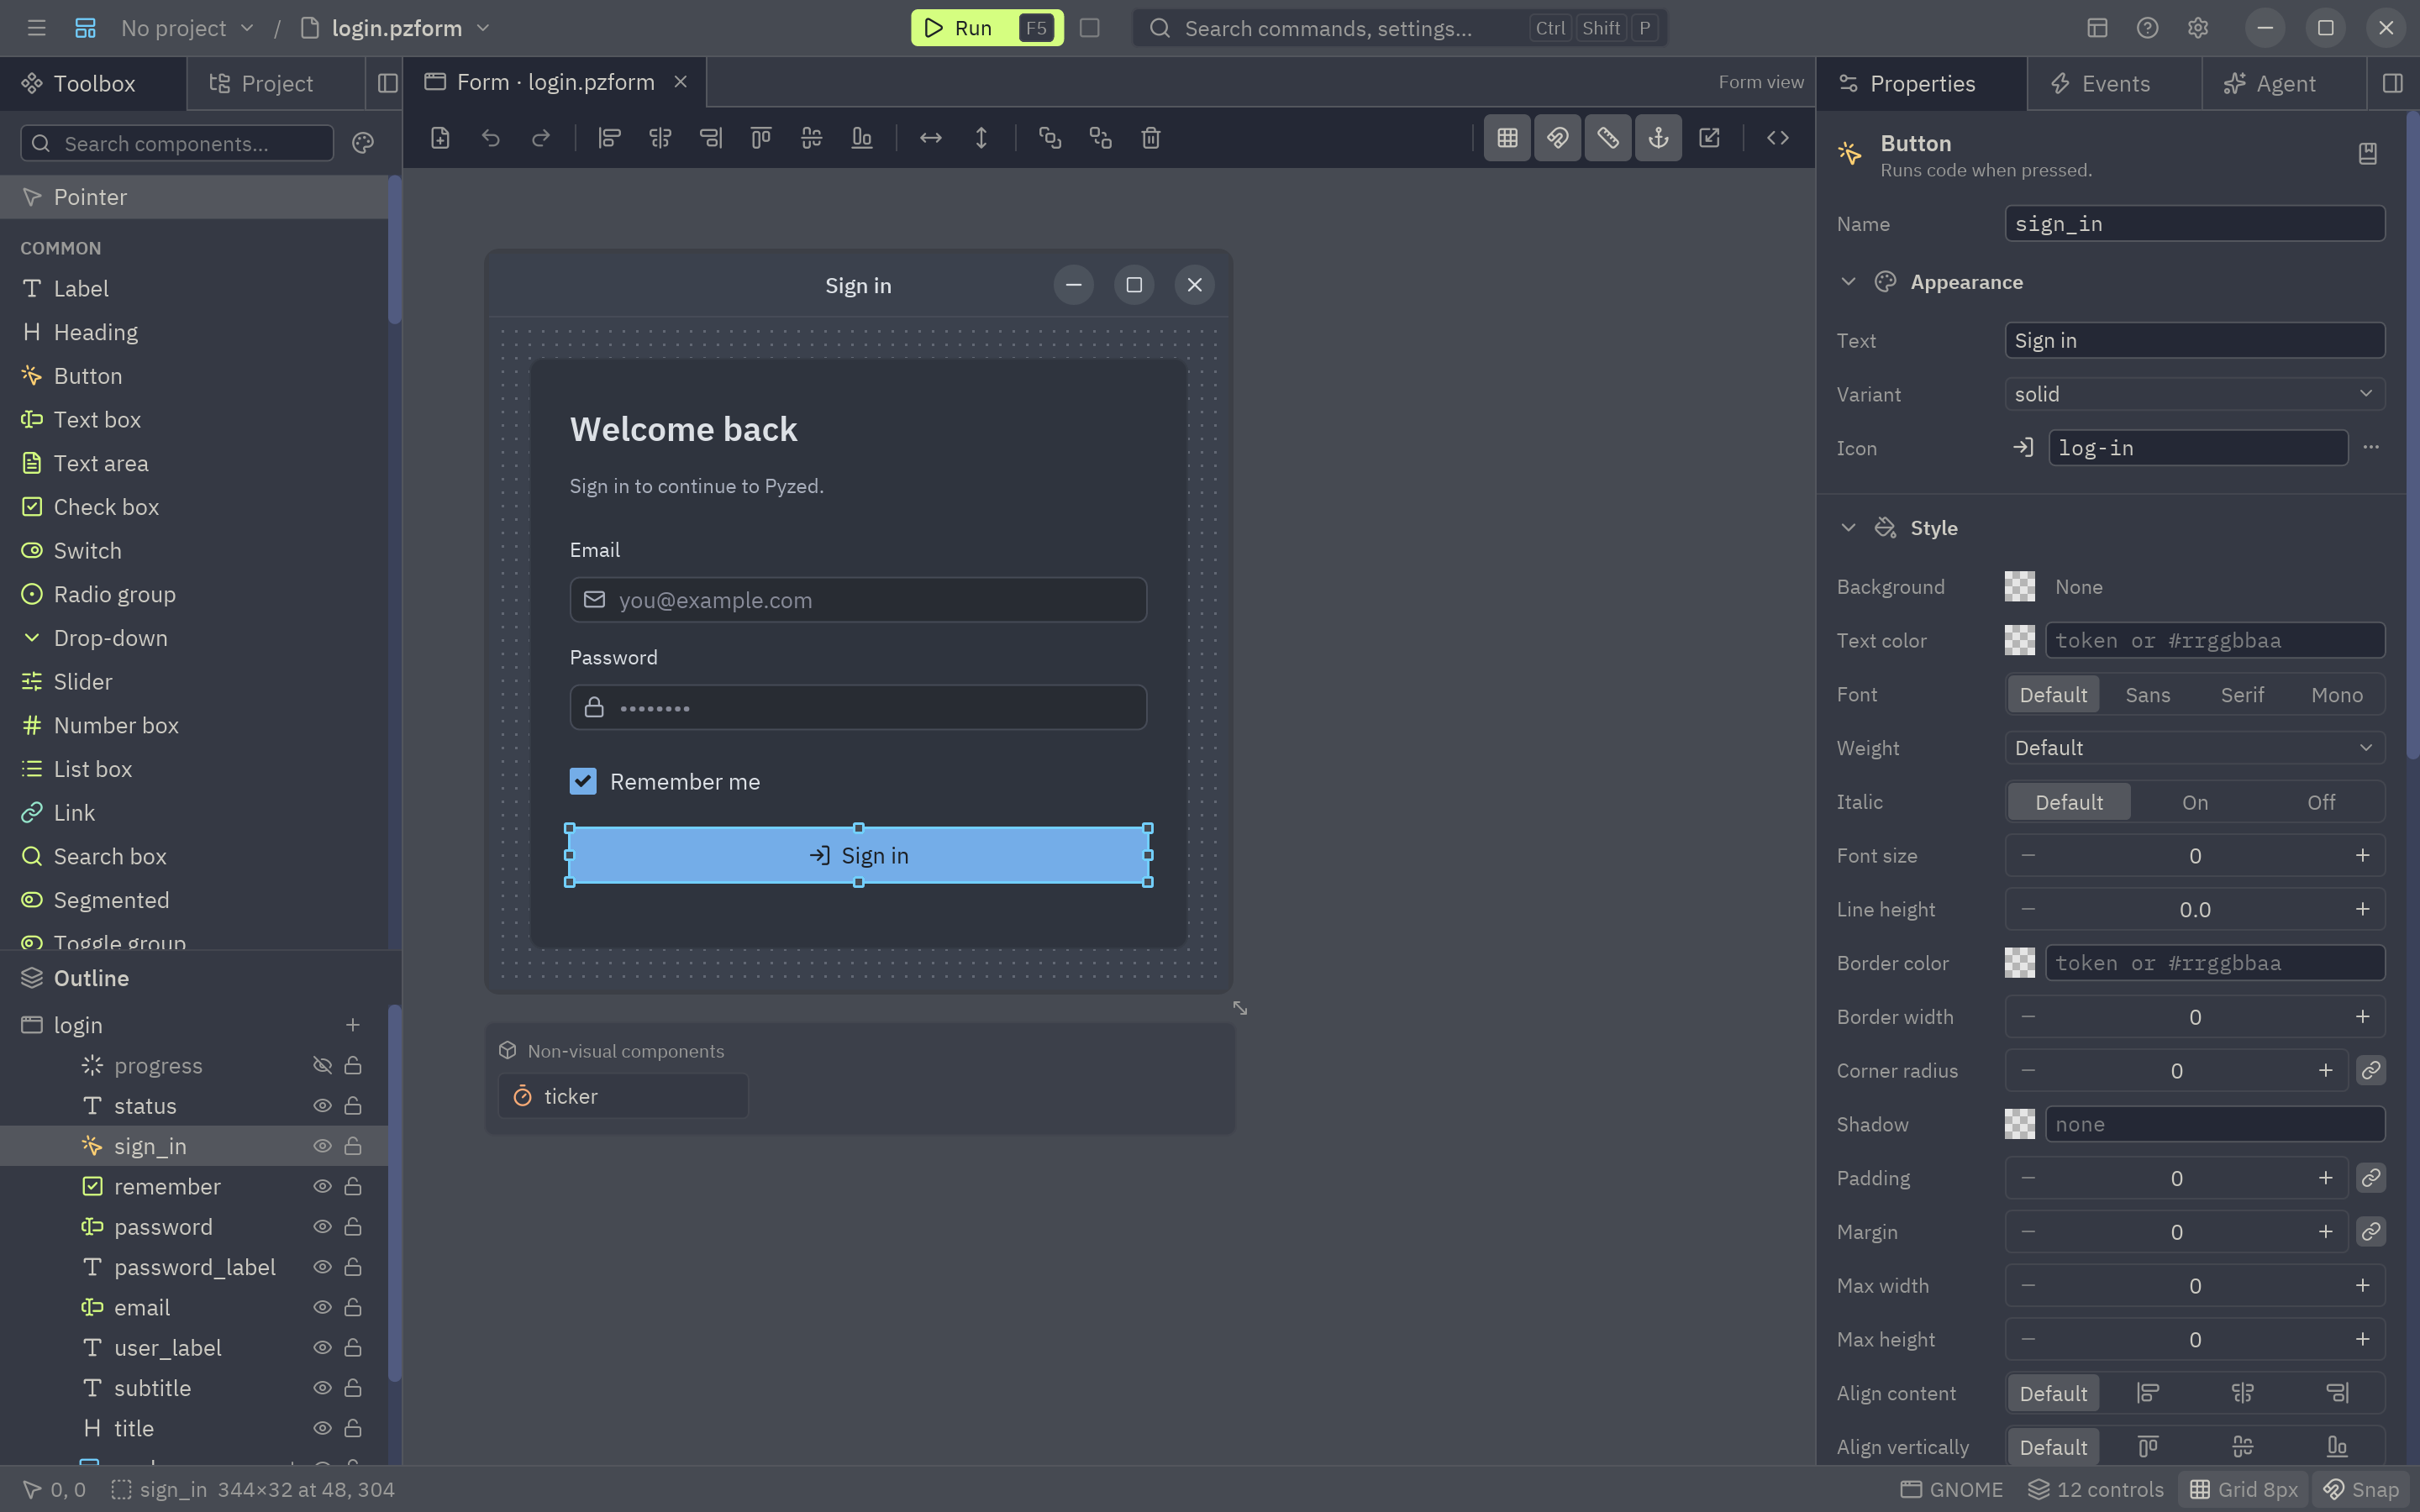Open the Variant dropdown showing solid
The image size is (2420, 1512).
tap(2194, 394)
